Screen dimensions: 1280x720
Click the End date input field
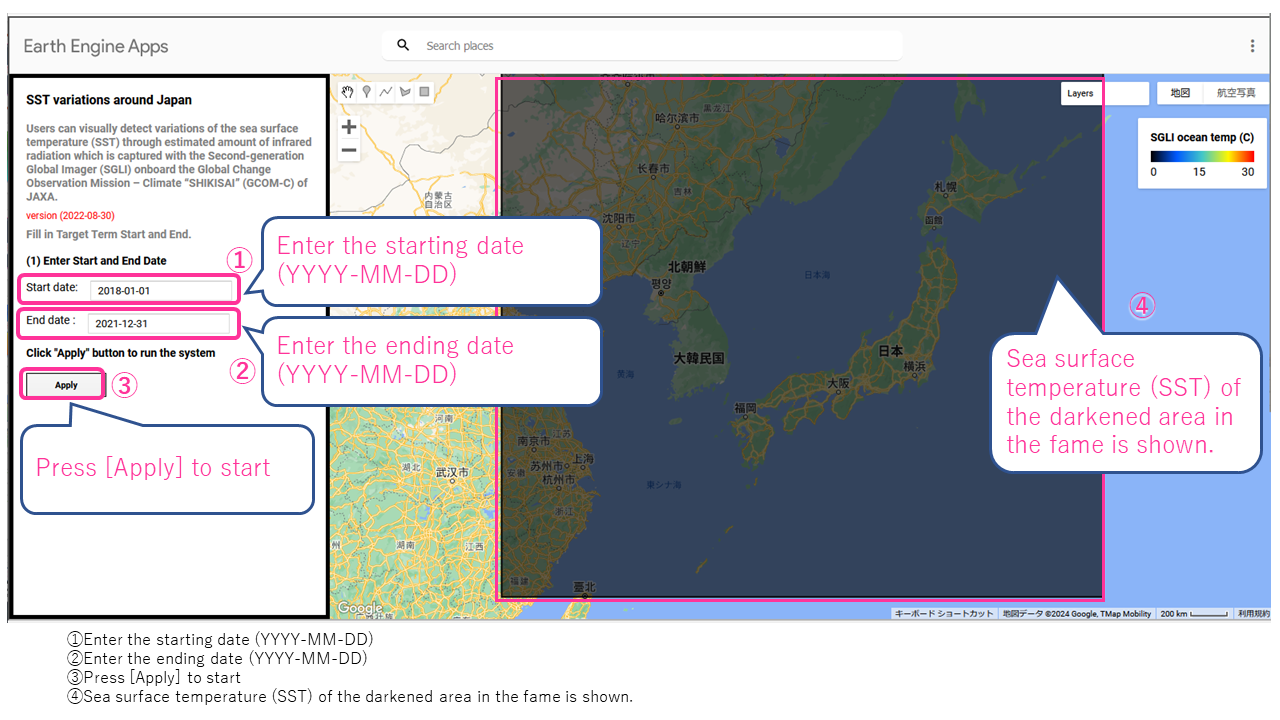click(159, 324)
